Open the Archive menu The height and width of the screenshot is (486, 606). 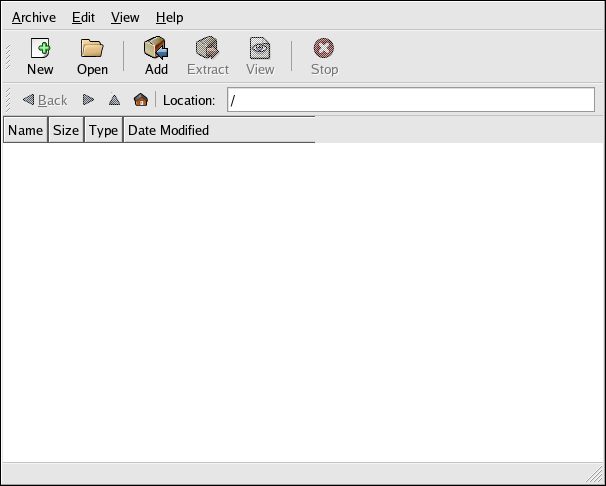pyautogui.click(x=34, y=17)
